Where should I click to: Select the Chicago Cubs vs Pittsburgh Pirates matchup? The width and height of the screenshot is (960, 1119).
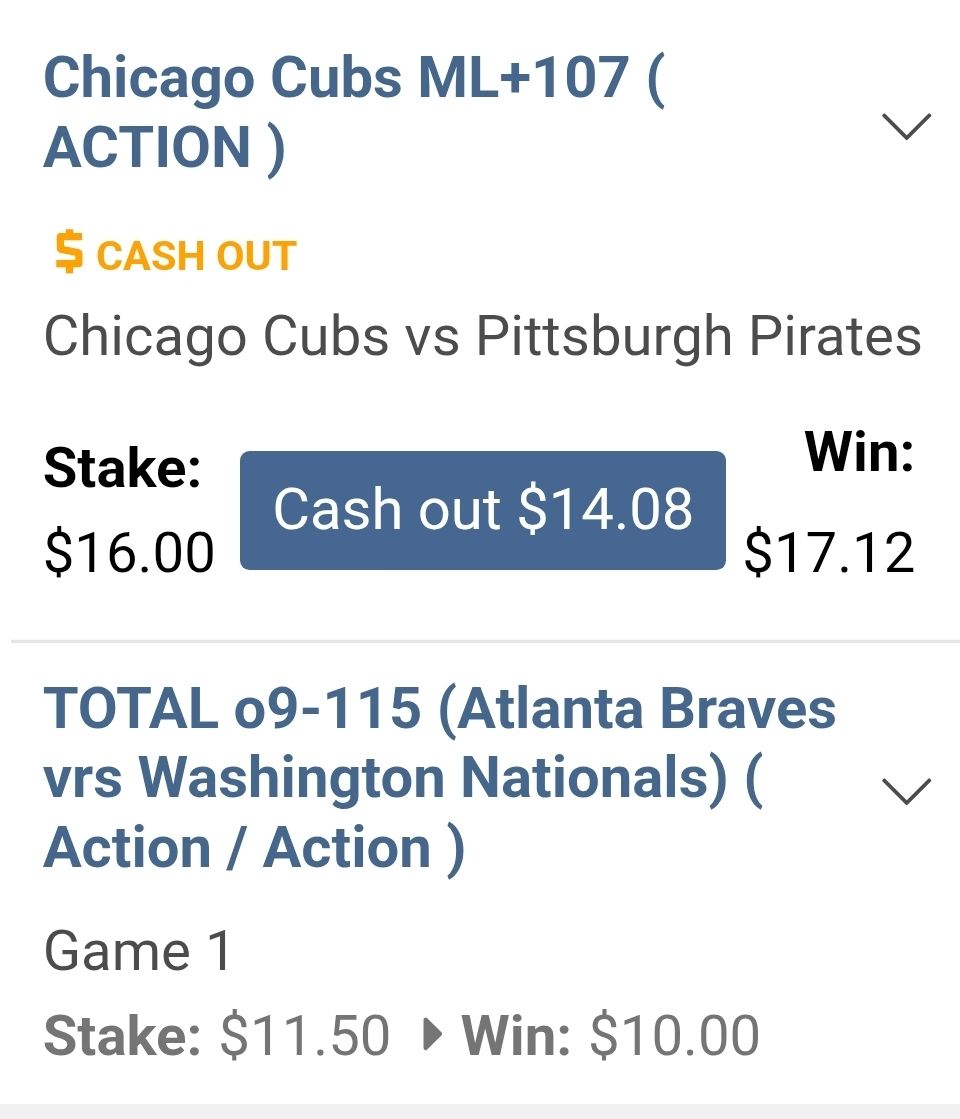click(482, 336)
